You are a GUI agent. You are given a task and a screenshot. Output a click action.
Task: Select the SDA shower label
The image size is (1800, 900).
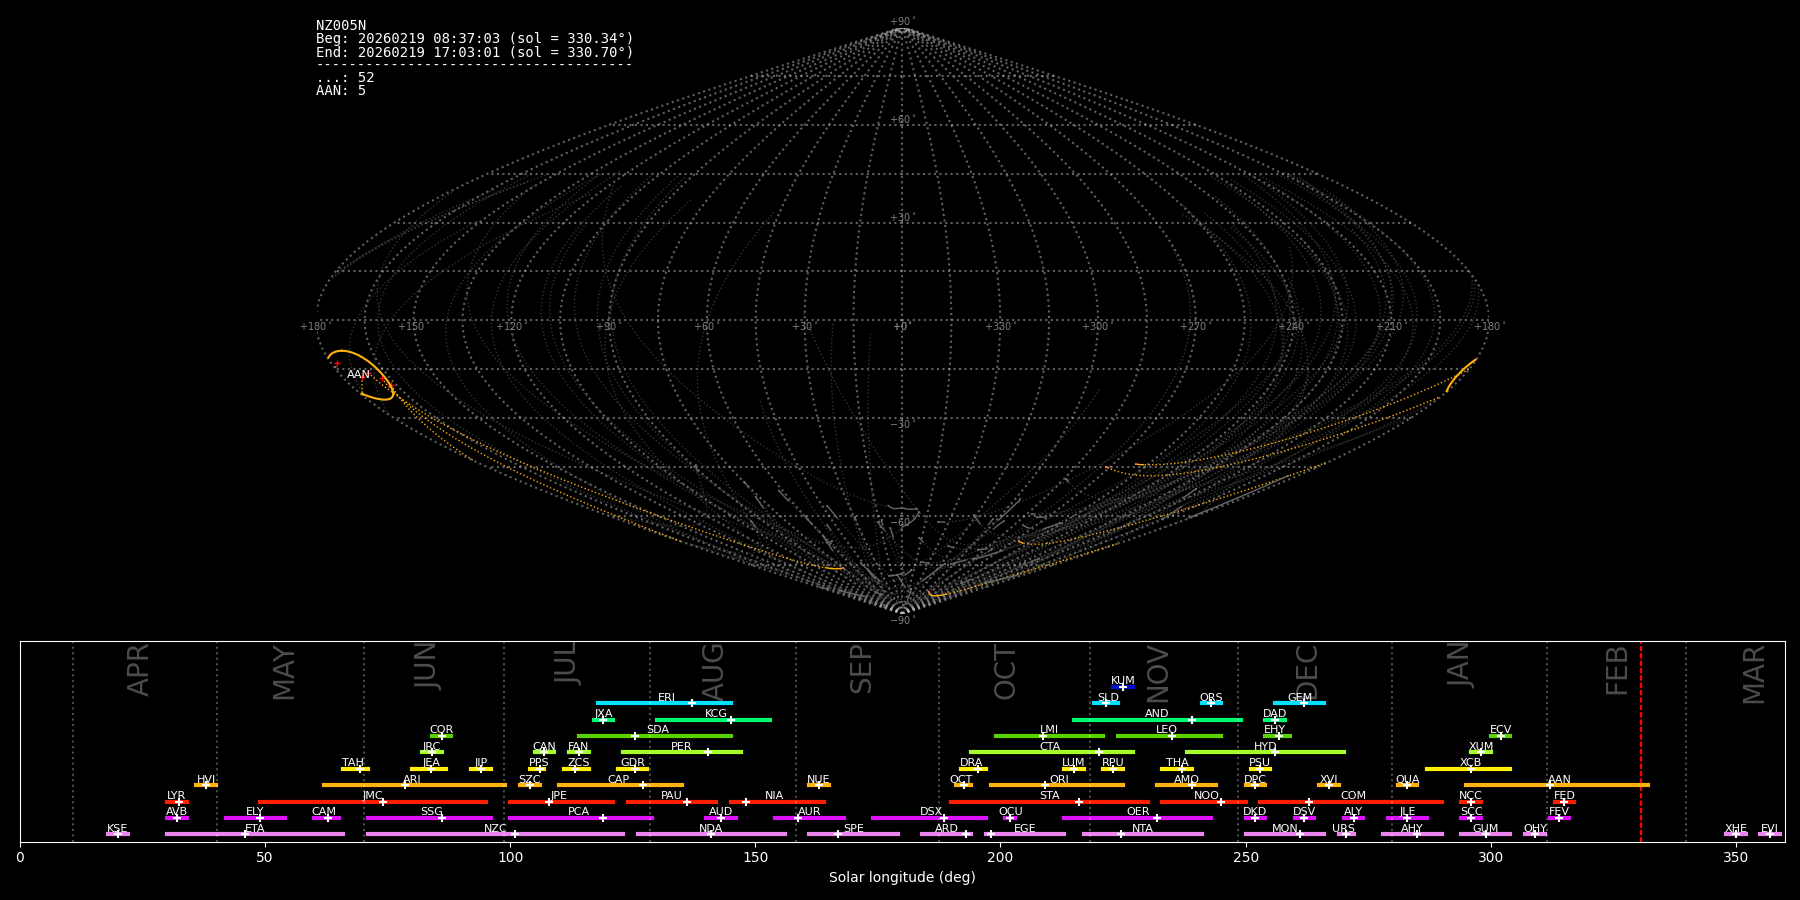point(658,730)
